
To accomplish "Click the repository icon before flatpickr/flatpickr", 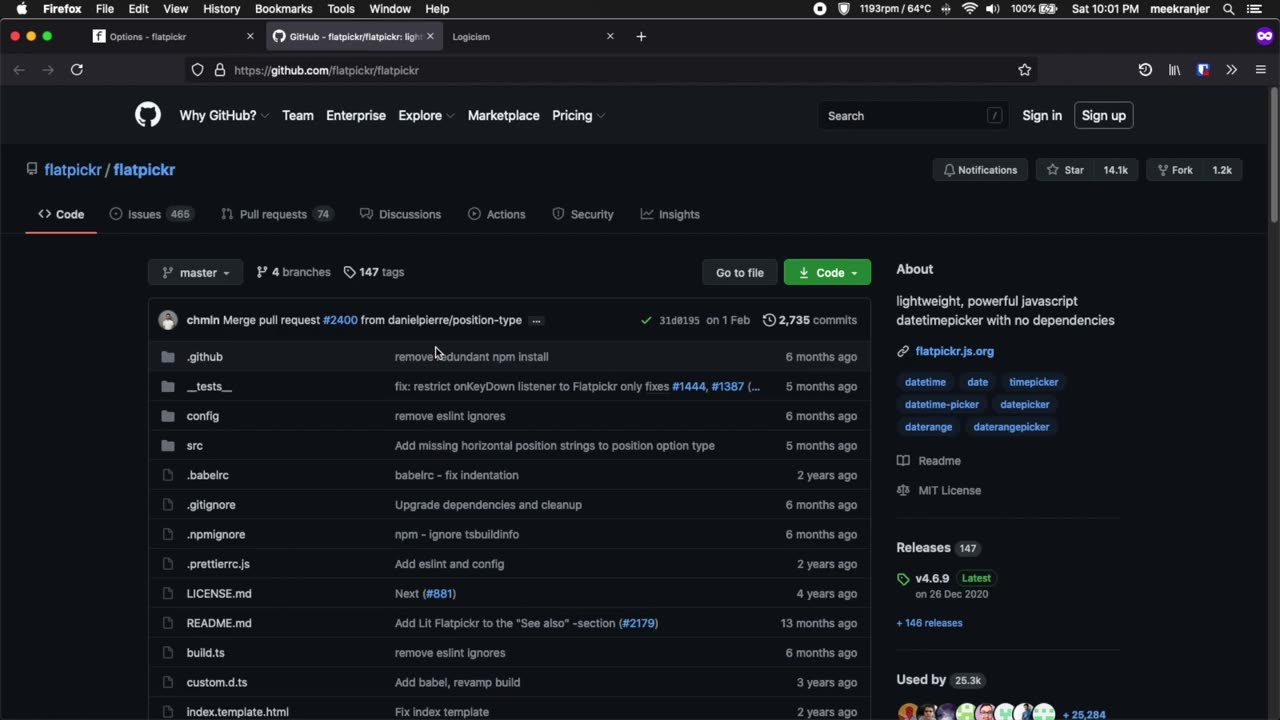I will (32, 170).
